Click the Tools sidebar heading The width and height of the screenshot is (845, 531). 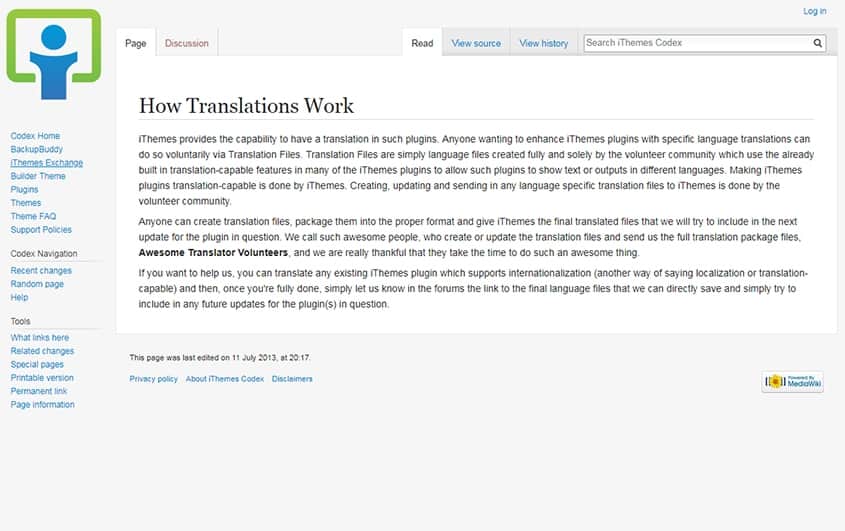pos(20,321)
